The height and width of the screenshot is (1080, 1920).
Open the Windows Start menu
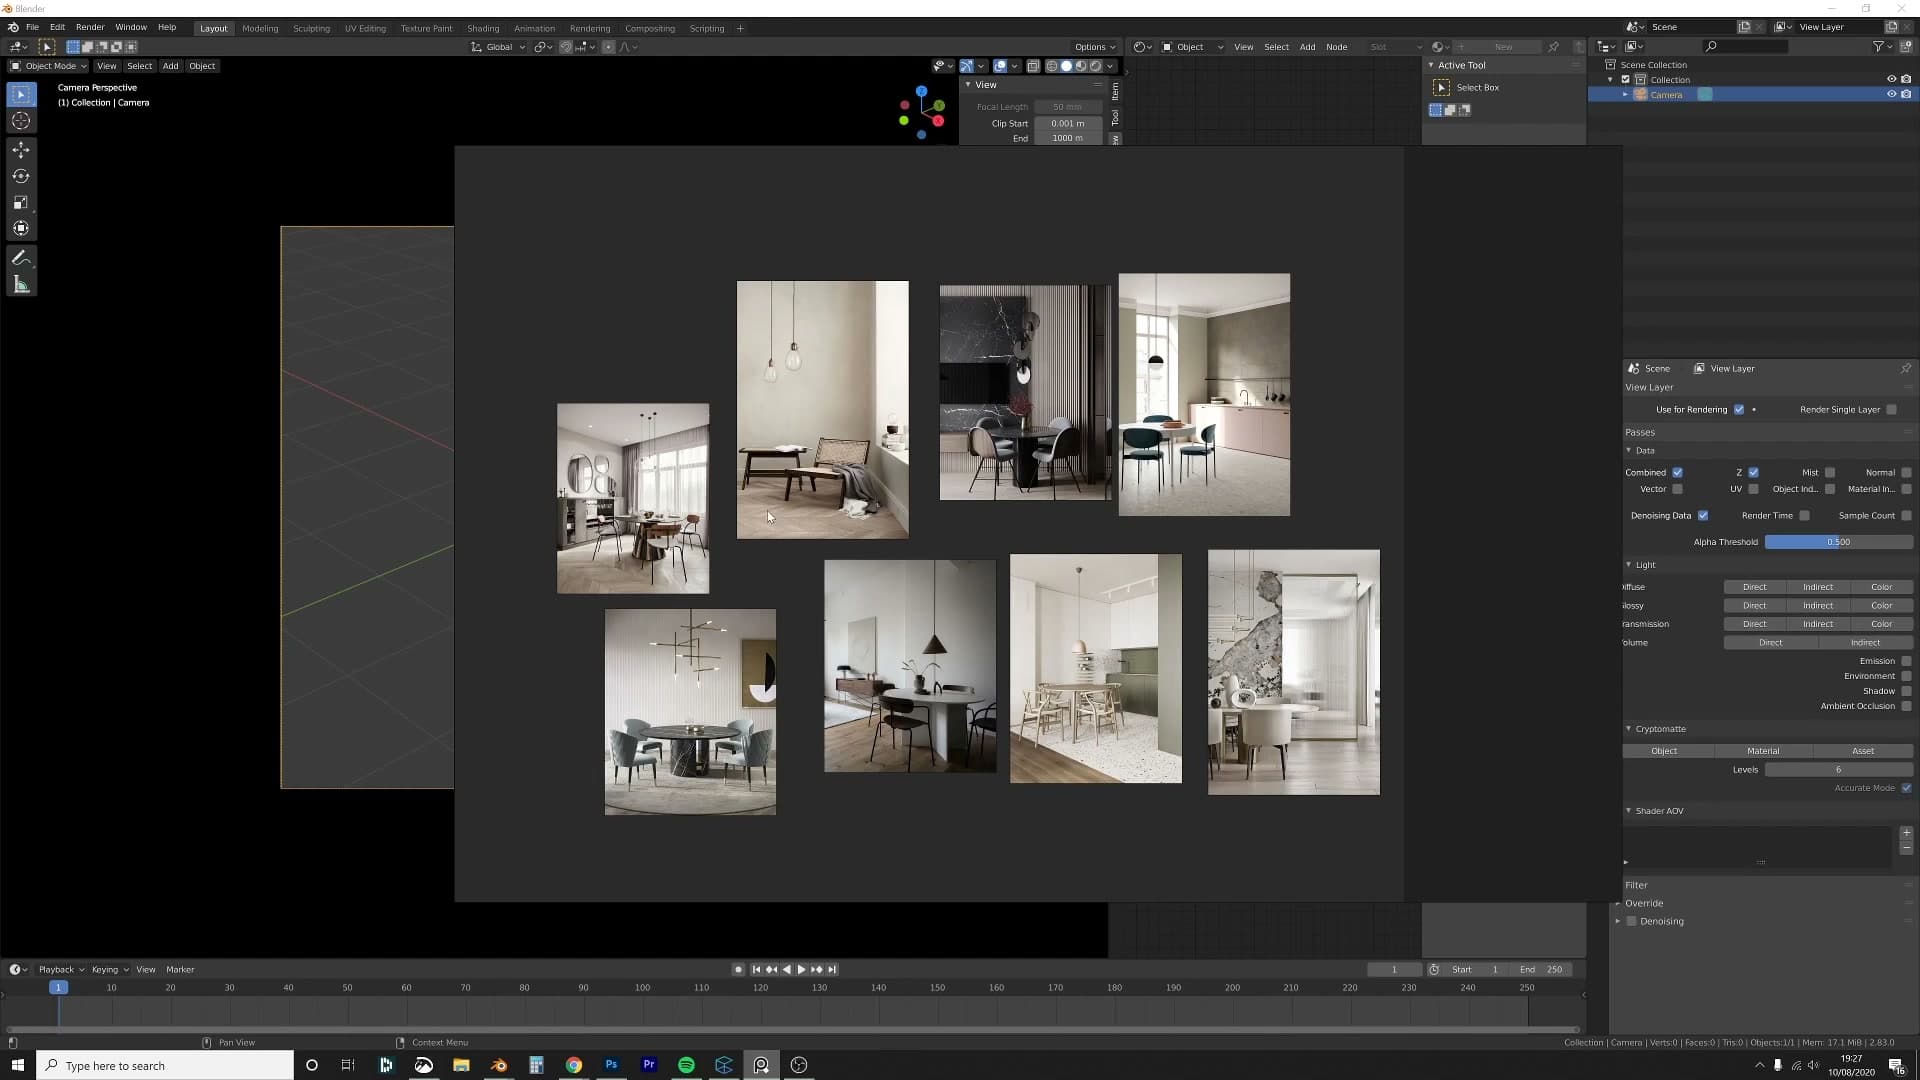coord(18,1065)
